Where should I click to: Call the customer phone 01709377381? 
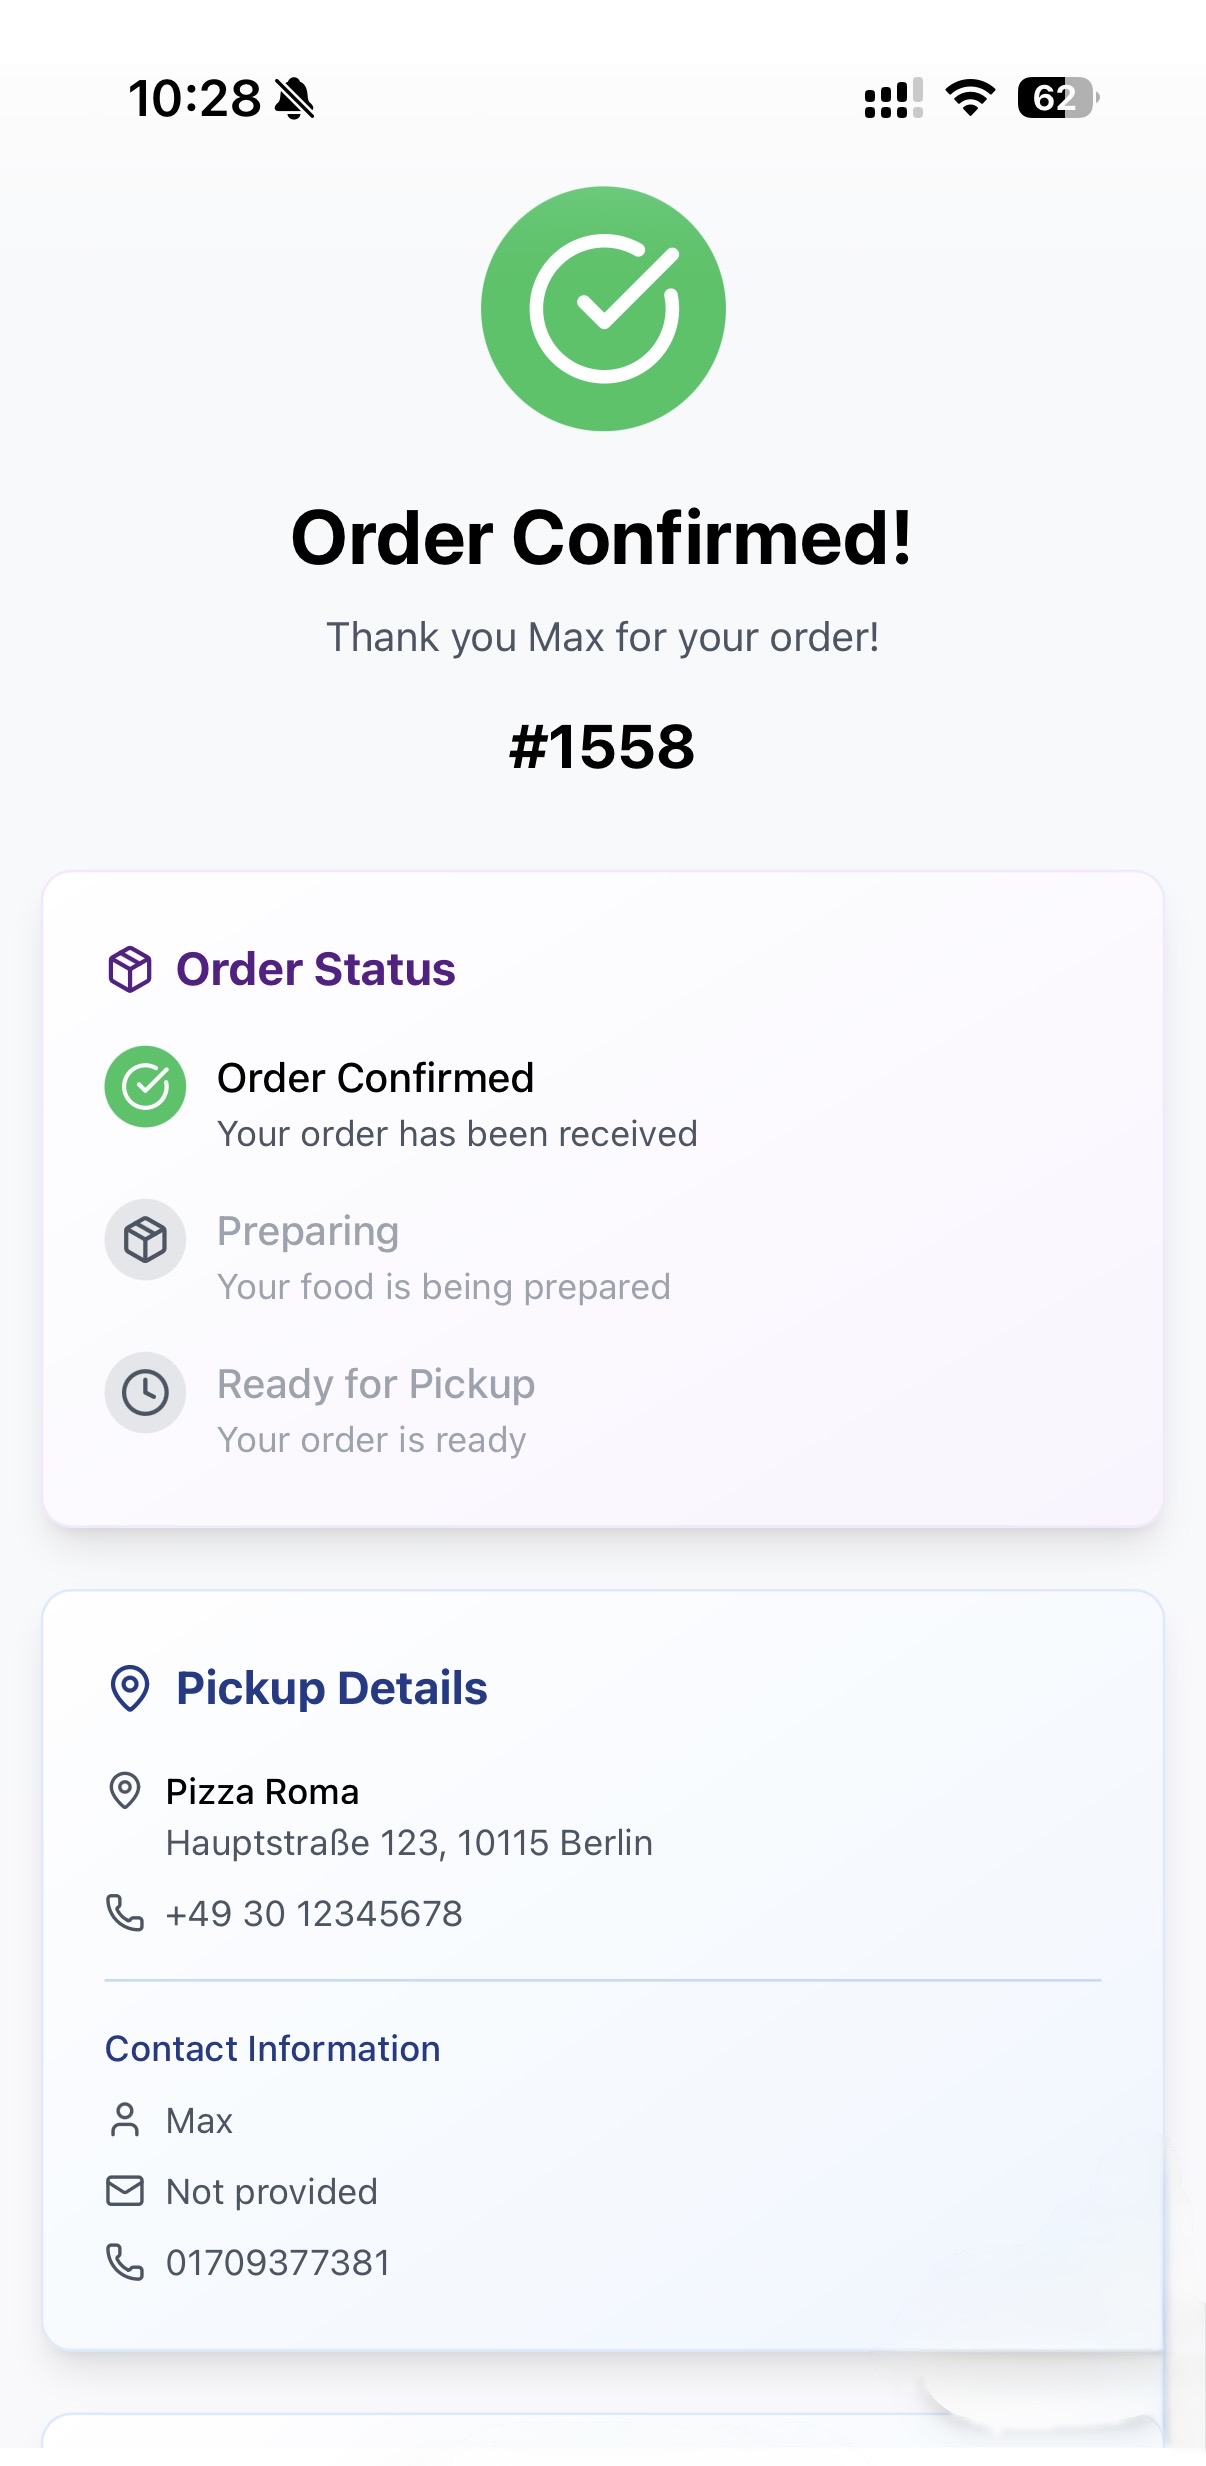tap(277, 2262)
